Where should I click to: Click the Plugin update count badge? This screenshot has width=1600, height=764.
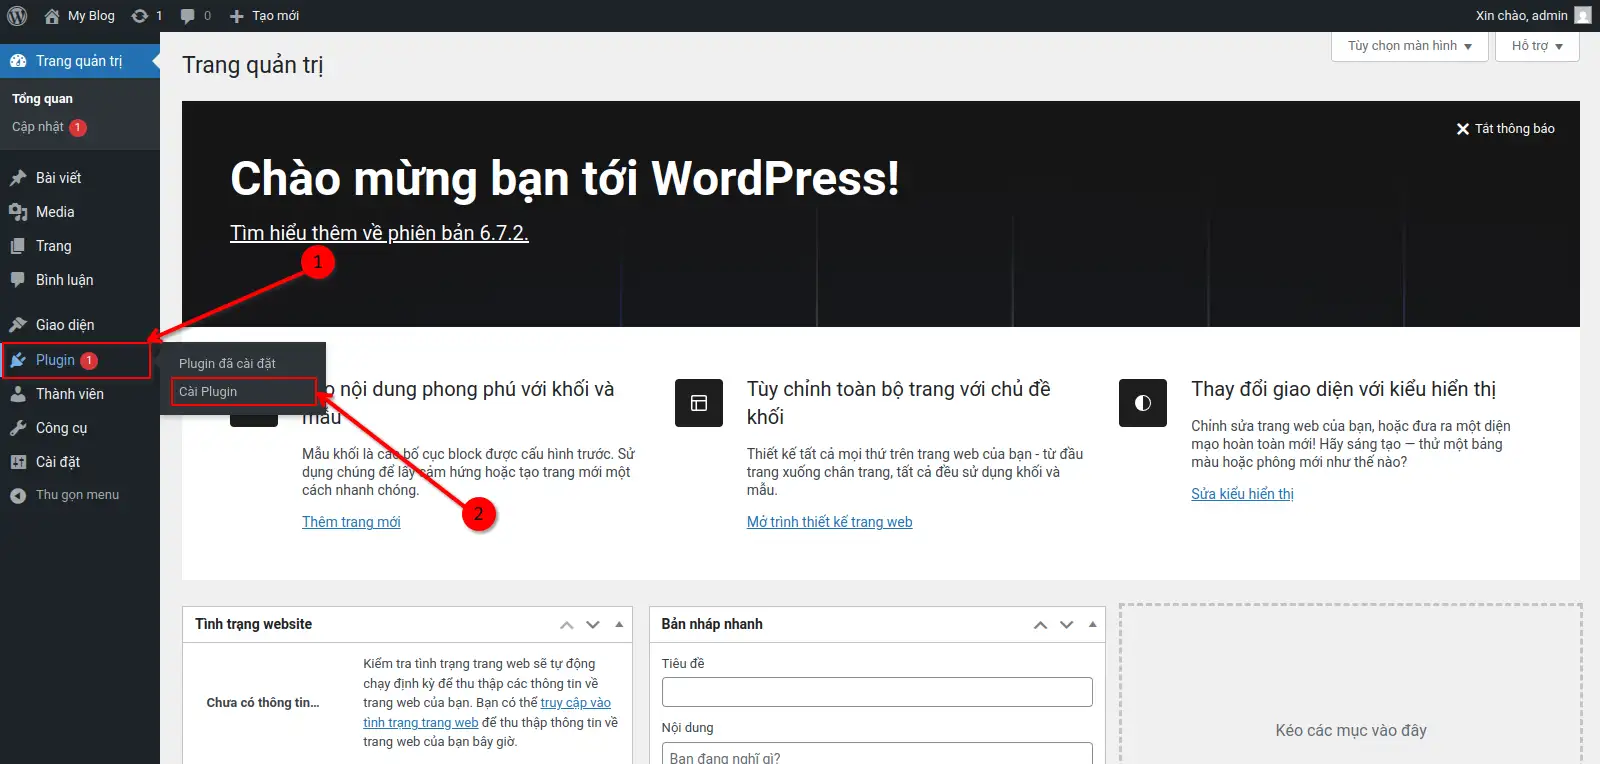(x=89, y=360)
